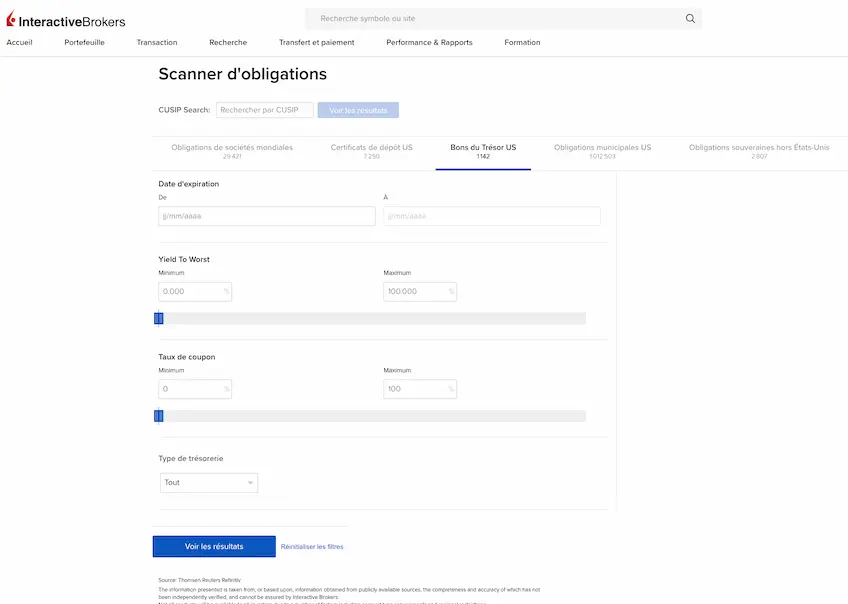Click the Interactive Brokers logo
This screenshot has width=848, height=604.
[x=66, y=19]
